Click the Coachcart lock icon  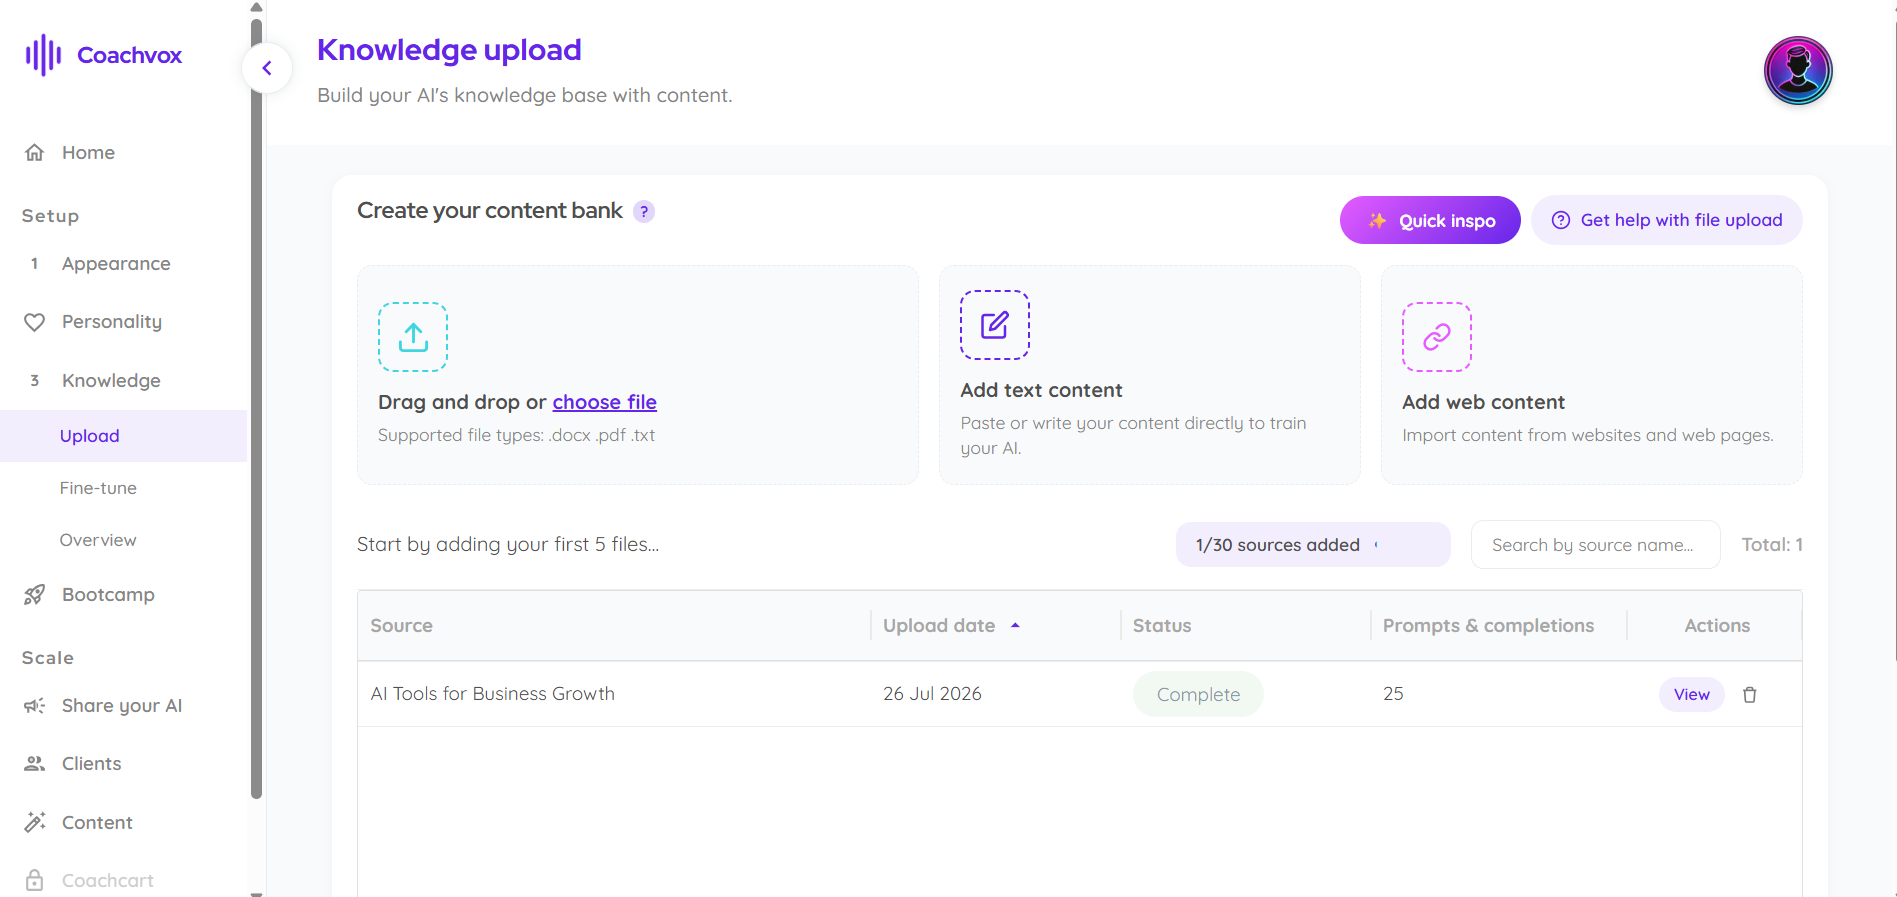tap(34, 880)
